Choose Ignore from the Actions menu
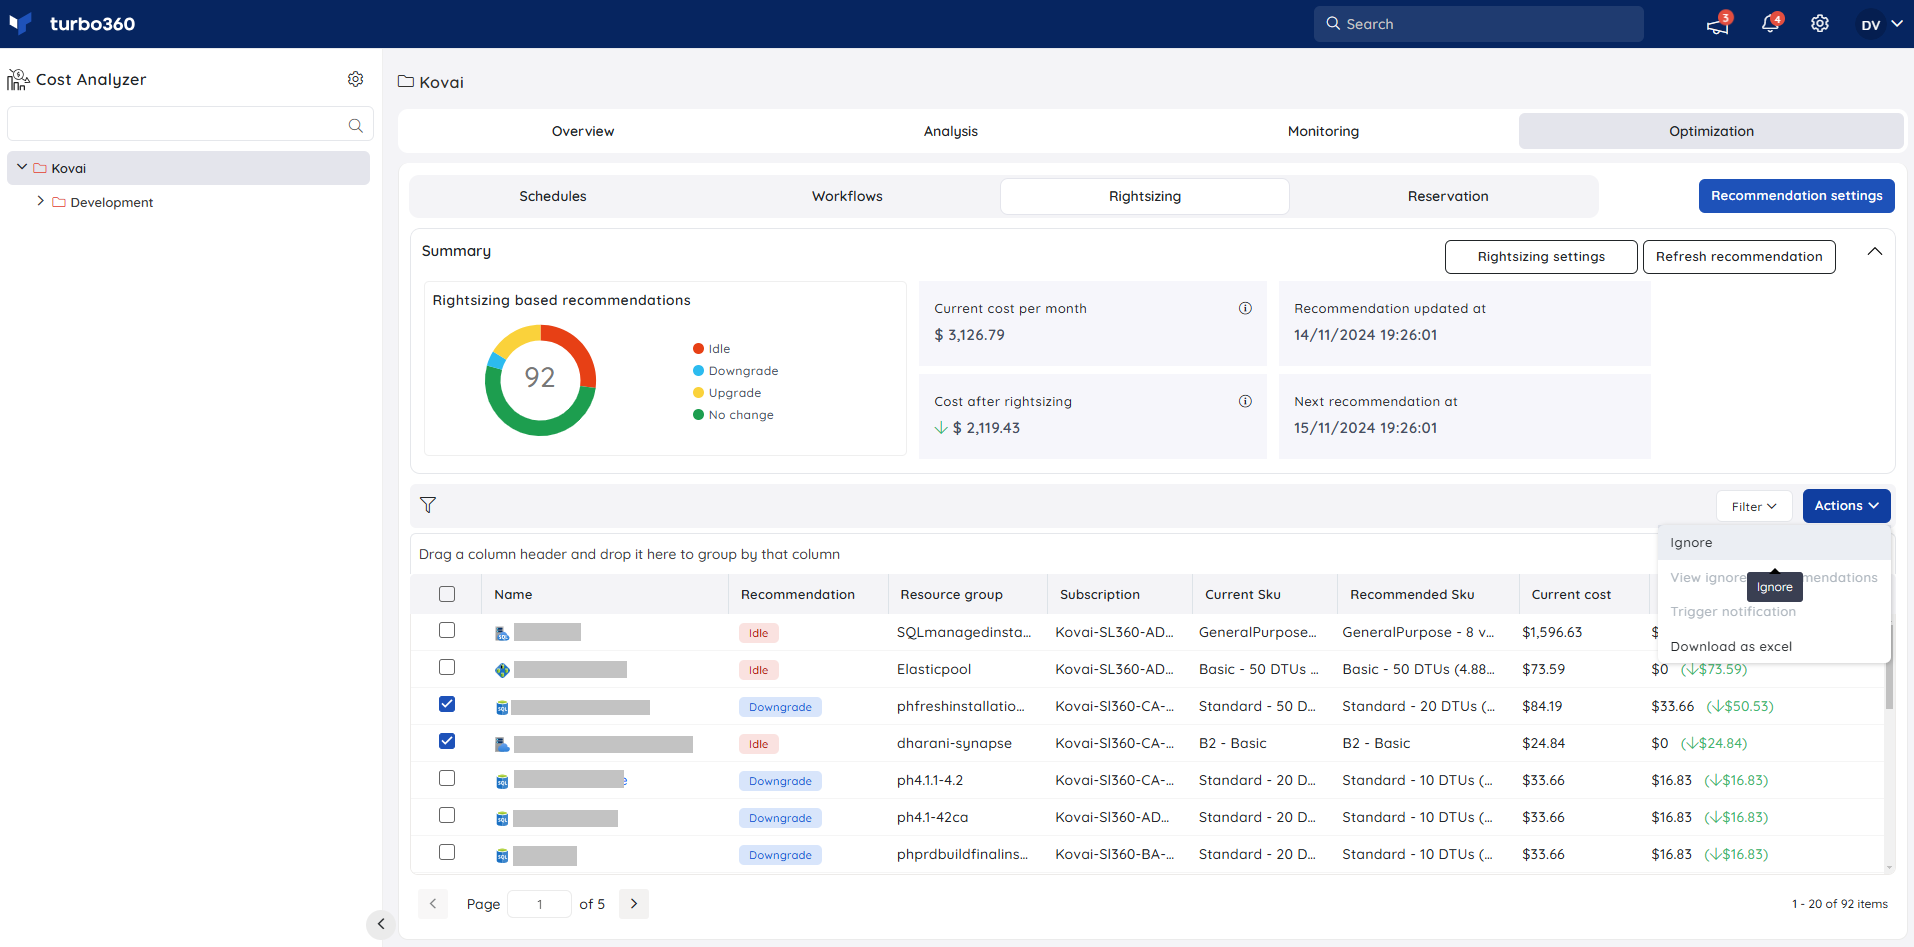The width and height of the screenshot is (1914, 947). [1774, 543]
